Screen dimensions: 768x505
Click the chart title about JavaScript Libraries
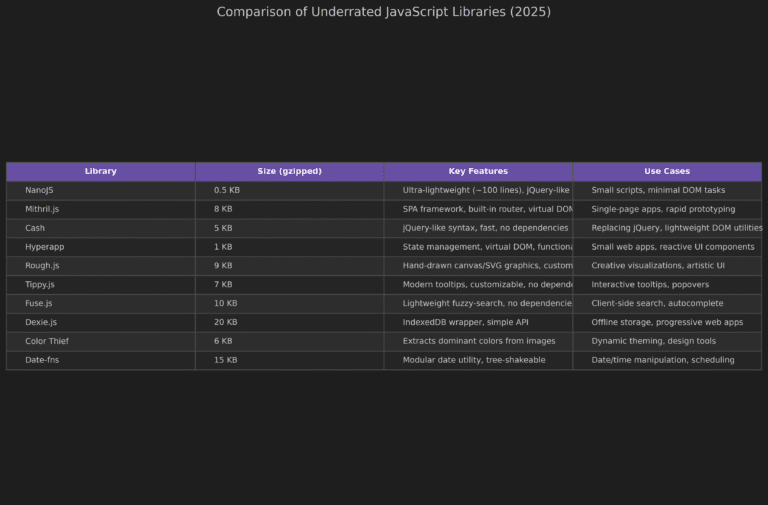[384, 12]
